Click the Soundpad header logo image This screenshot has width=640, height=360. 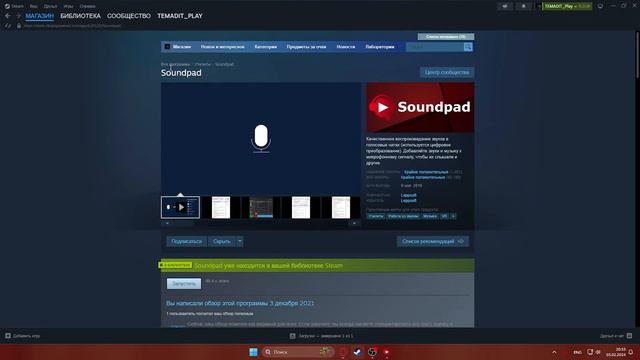coord(420,107)
